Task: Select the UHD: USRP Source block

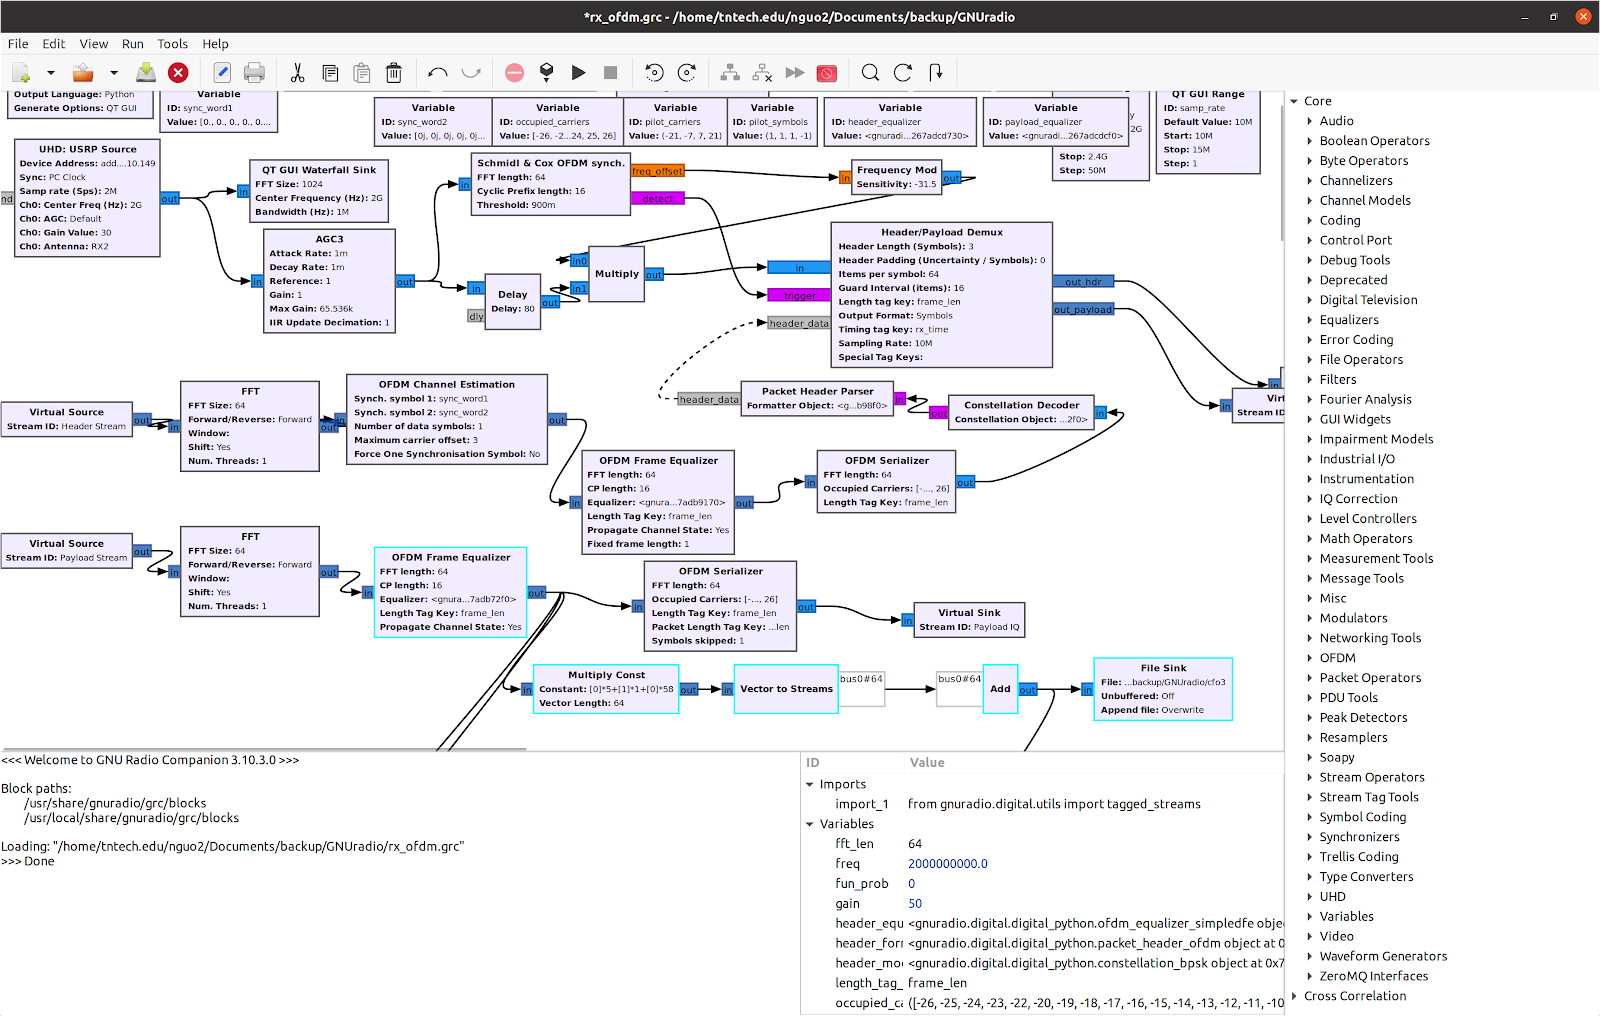Action: coord(87,198)
